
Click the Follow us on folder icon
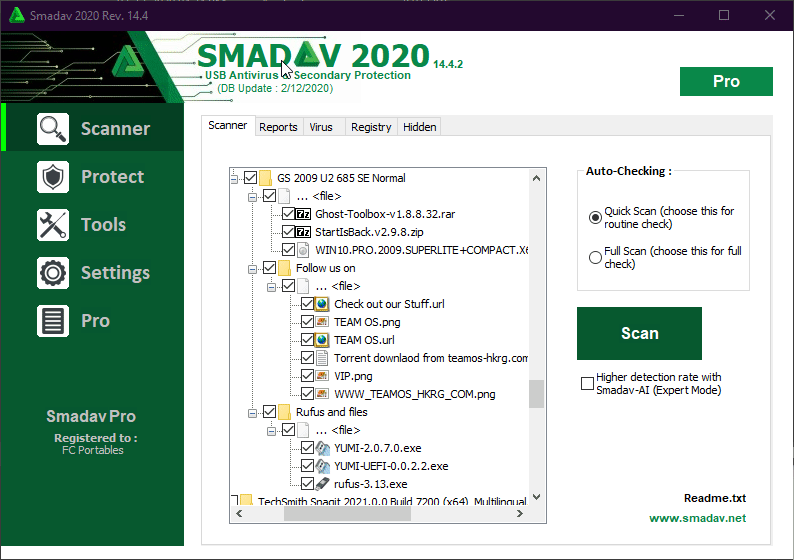point(284,268)
